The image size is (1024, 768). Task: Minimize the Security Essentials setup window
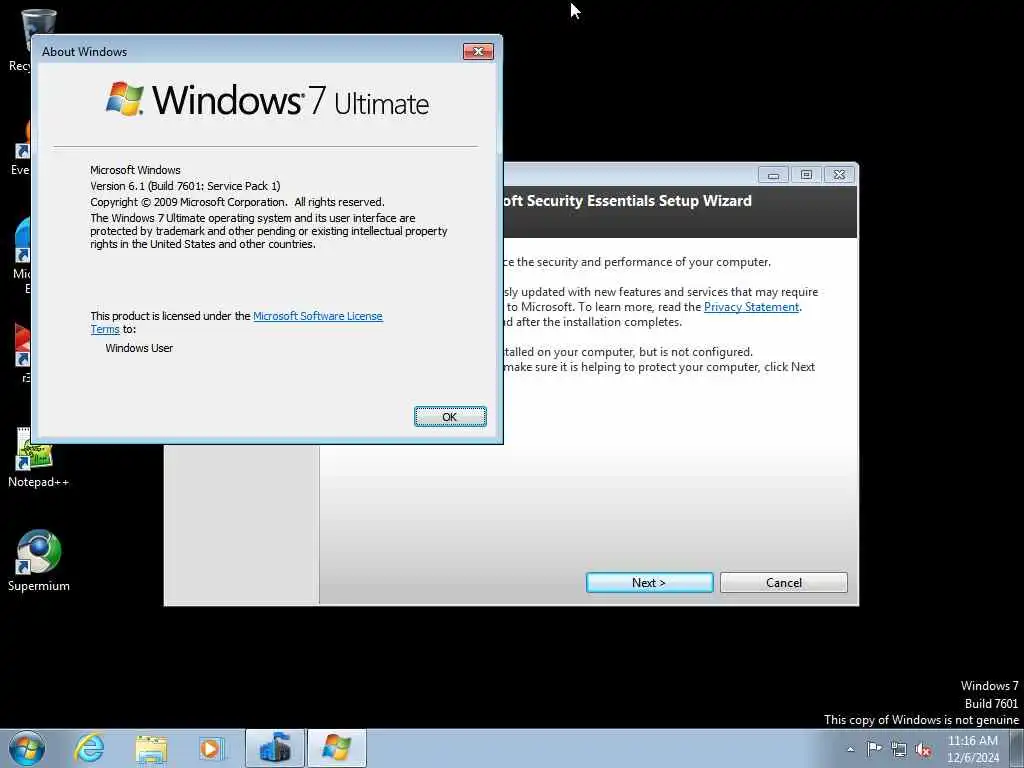click(773, 175)
